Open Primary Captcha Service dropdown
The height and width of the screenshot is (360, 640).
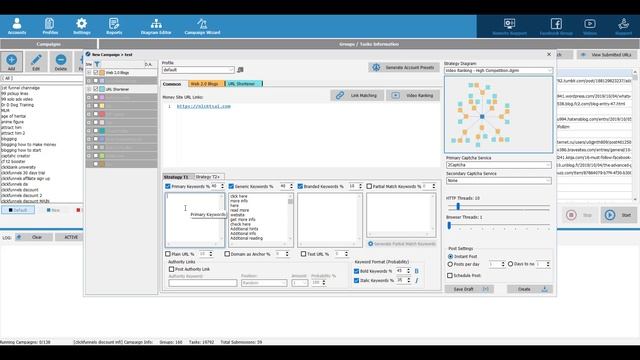coord(498,165)
